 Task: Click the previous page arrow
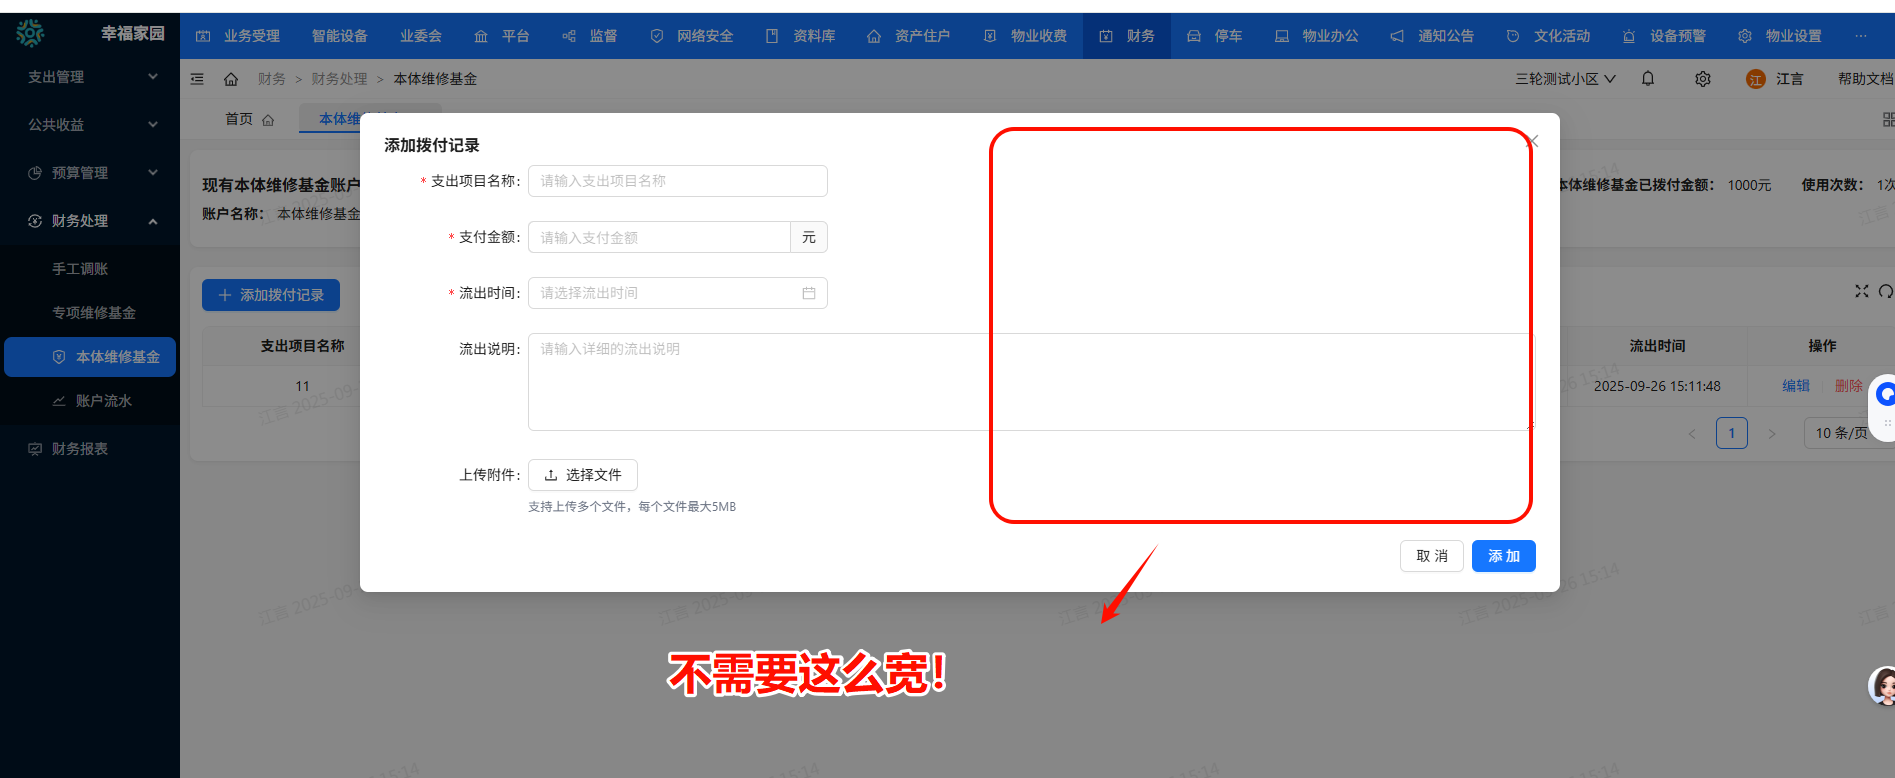1692,433
